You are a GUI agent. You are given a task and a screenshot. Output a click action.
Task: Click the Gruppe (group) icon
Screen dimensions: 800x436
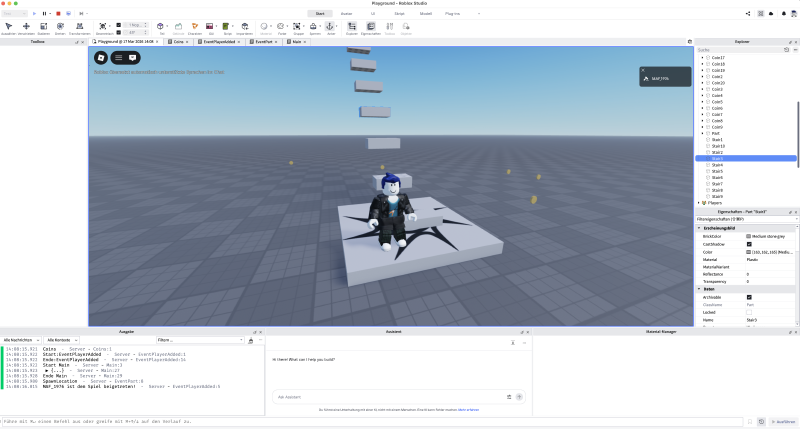coord(297,27)
